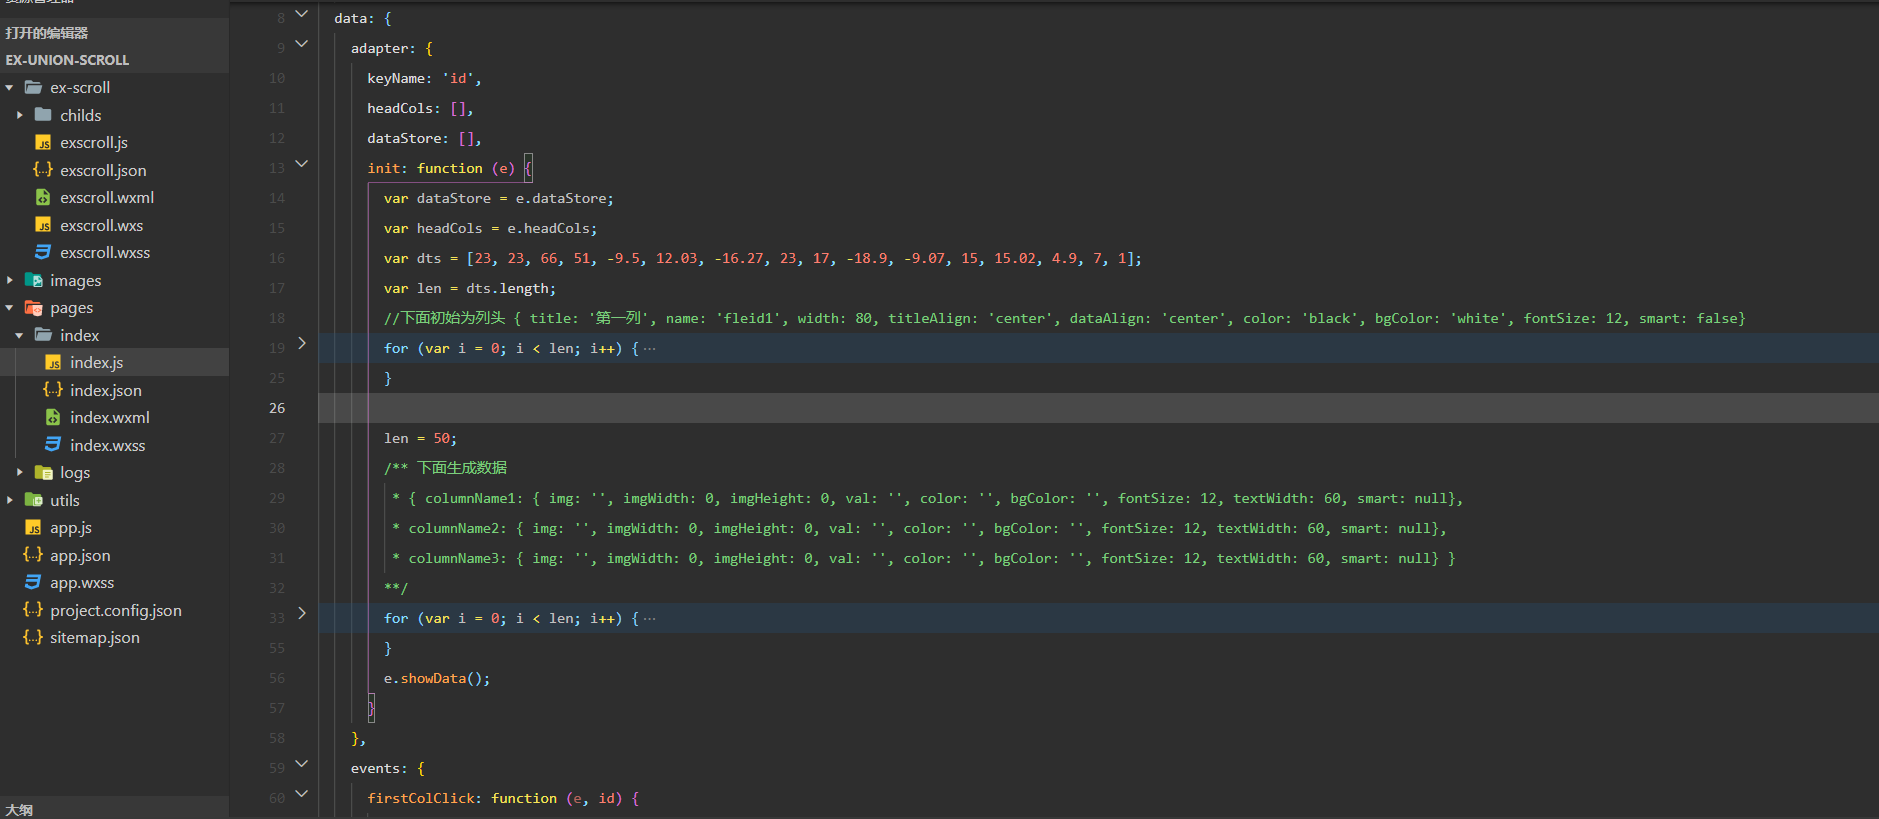Open app.wxss file name
The height and width of the screenshot is (819, 1879).
pyautogui.click(x=82, y=583)
